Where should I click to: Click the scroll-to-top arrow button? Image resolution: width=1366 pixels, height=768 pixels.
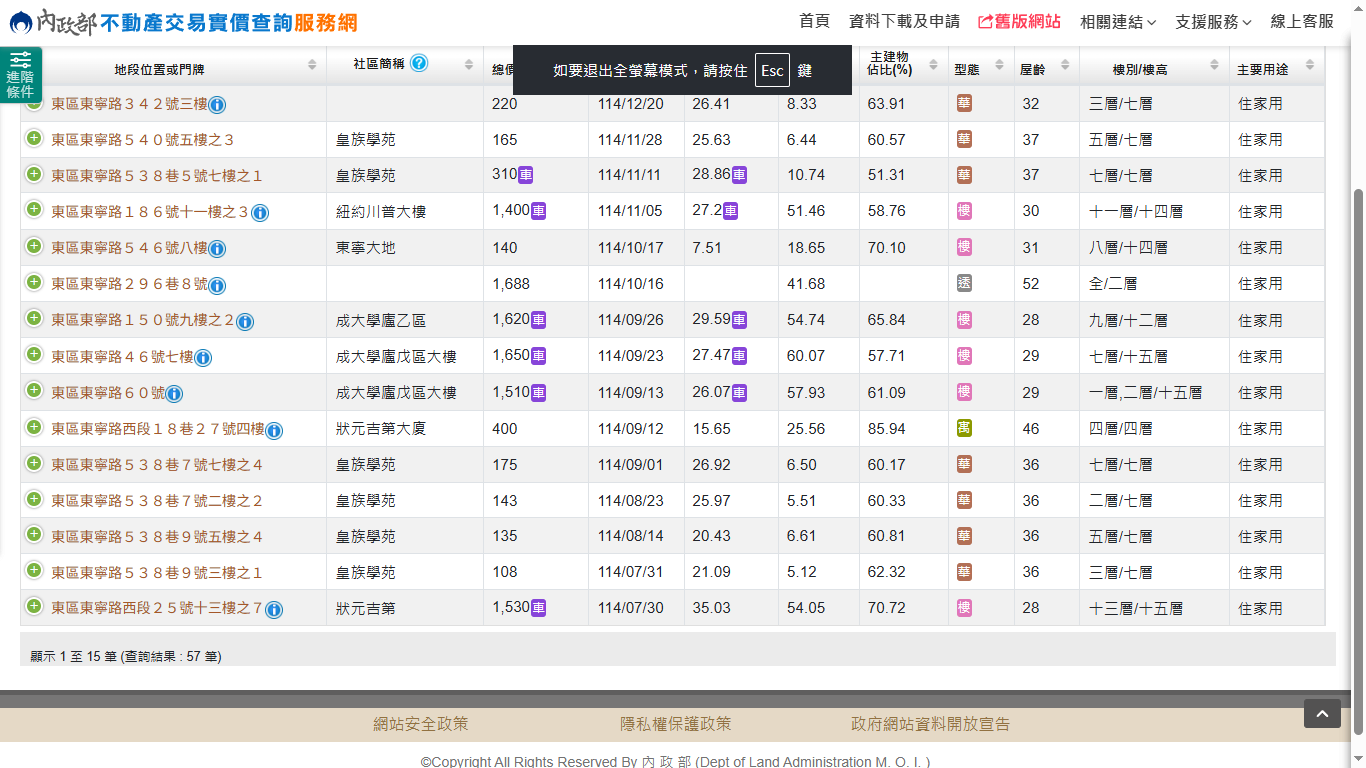(x=1322, y=713)
